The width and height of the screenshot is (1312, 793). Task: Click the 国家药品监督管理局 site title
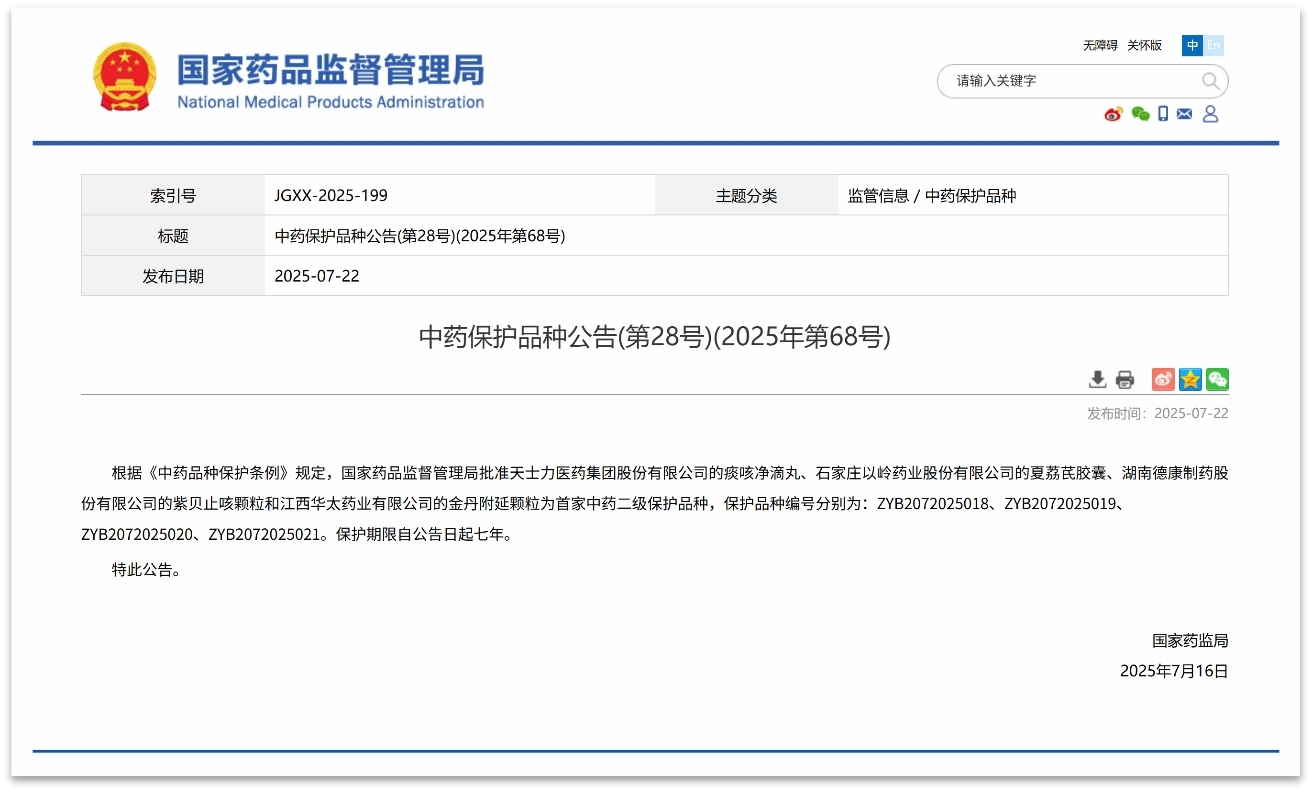click(x=331, y=71)
